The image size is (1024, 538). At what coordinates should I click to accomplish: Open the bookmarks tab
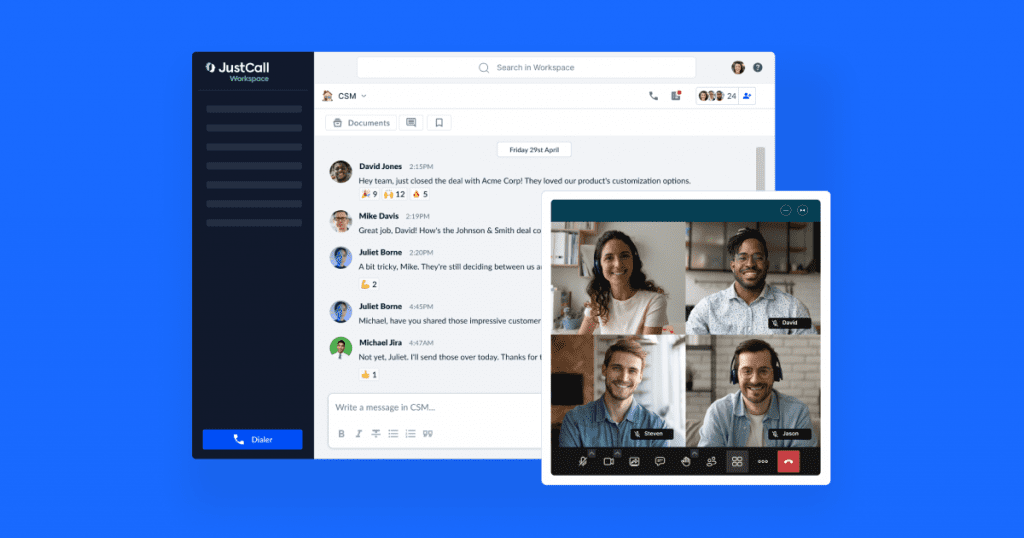coord(439,123)
